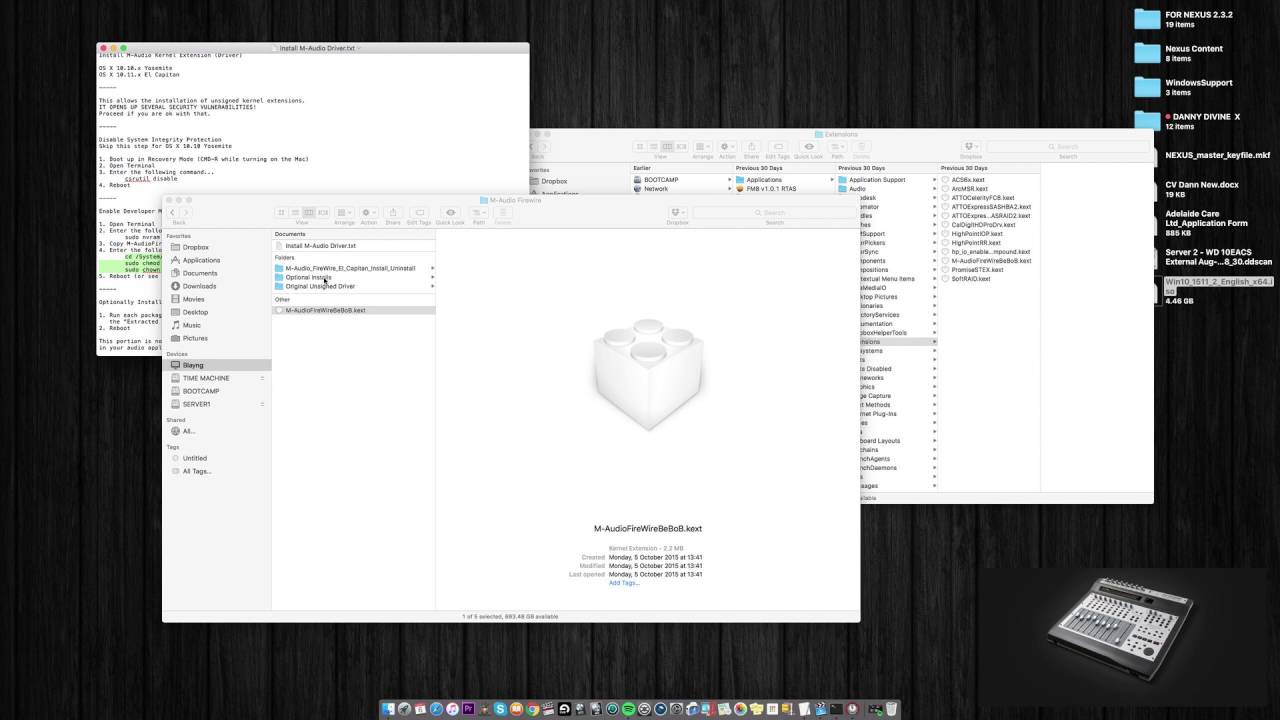The width and height of the screenshot is (1280, 720).
Task: Click Share icon in M-Audio Firewire window
Action: point(393,212)
